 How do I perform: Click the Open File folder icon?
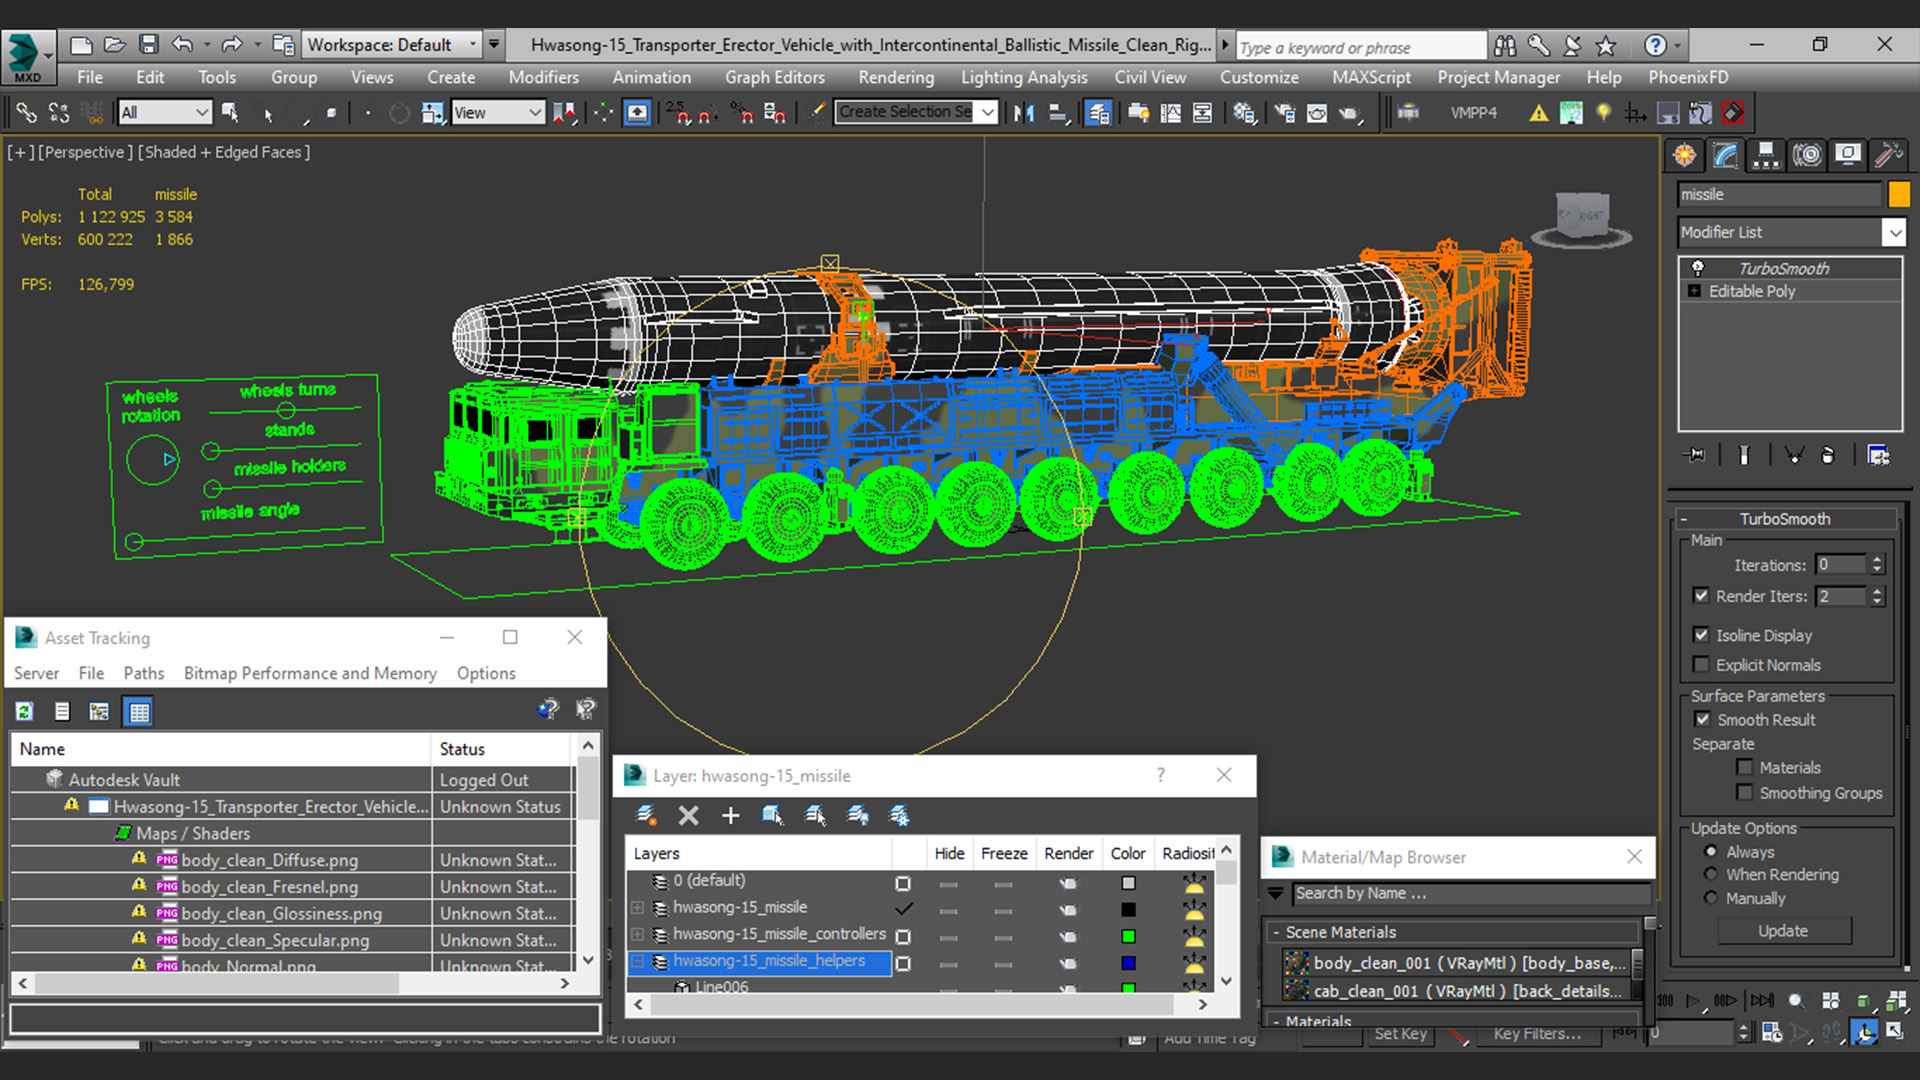click(x=115, y=45)
